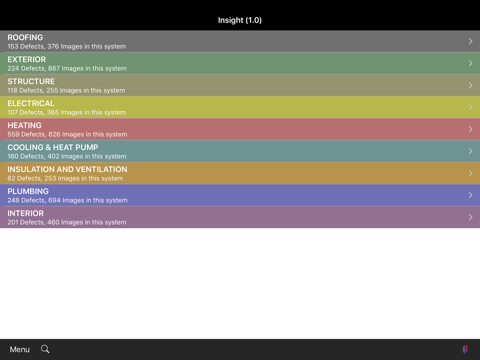
Task: Click the '118 Defects' subtitle under STRUCTURE
Action: pyautogui.click(x=66, y=91)
